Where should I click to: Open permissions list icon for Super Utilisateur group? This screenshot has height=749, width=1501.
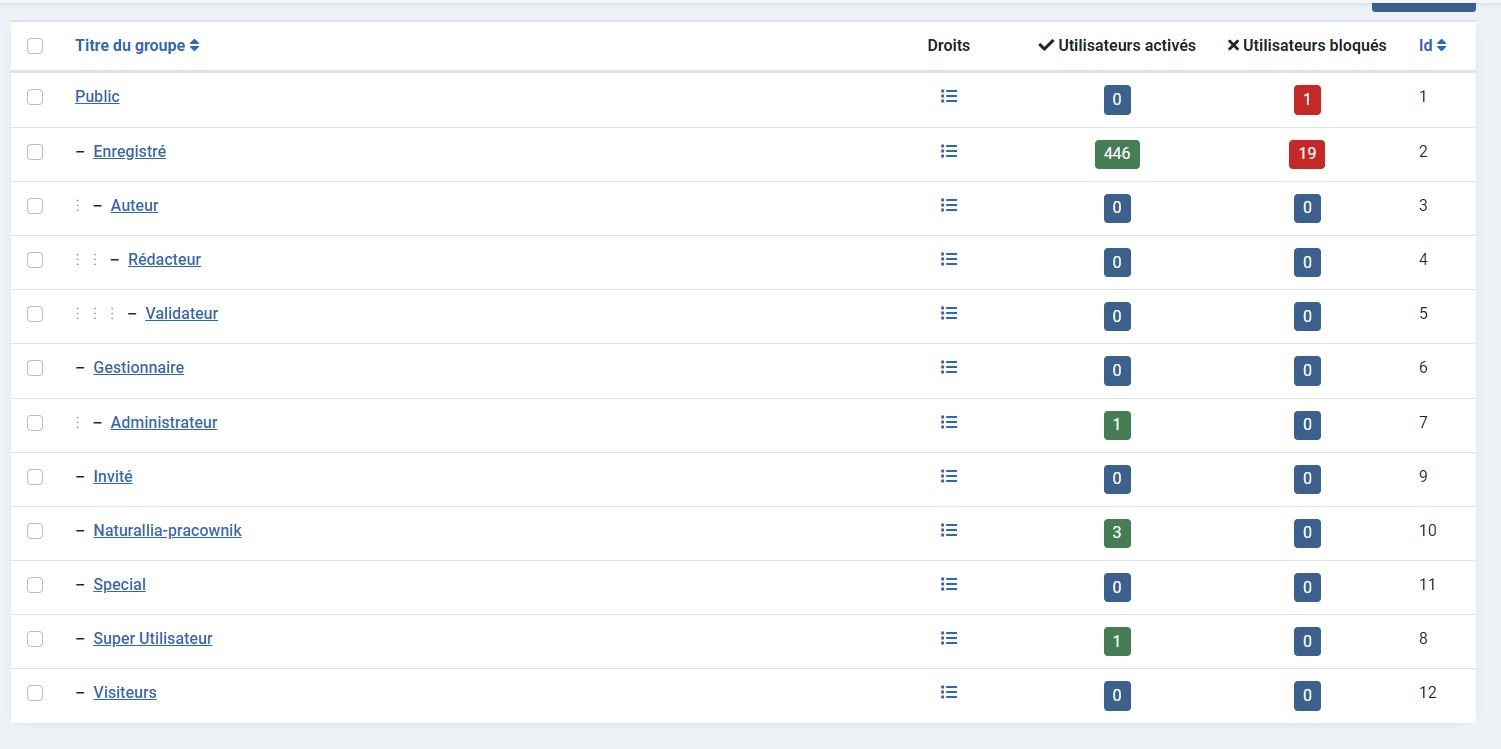(949, 638)
